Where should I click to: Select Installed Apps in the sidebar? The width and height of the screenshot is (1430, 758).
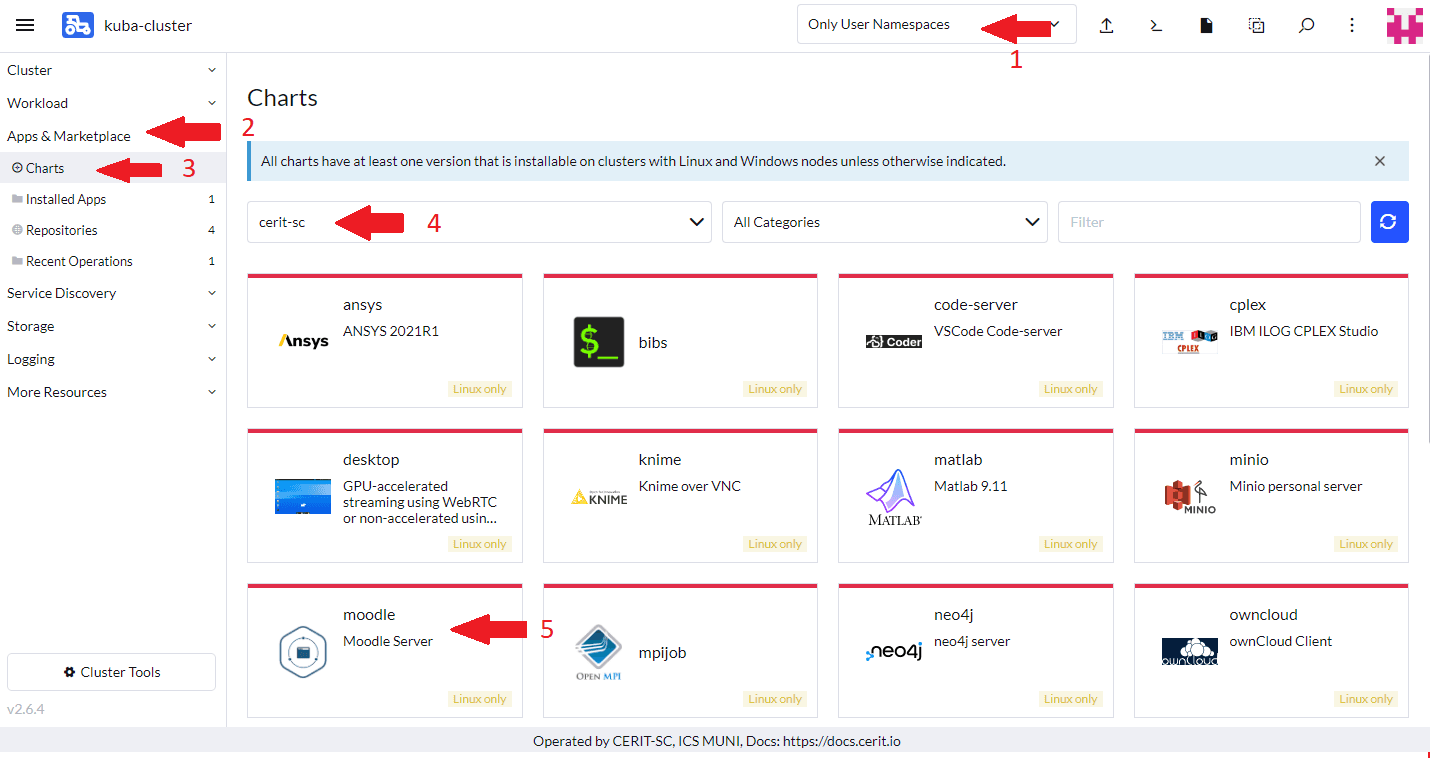click(66, 199)
